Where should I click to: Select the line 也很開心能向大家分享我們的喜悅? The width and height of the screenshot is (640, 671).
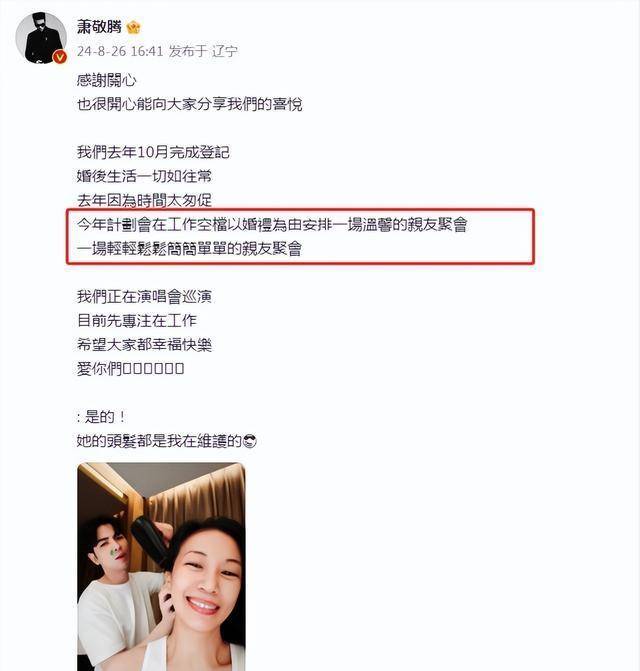(190, 104)
